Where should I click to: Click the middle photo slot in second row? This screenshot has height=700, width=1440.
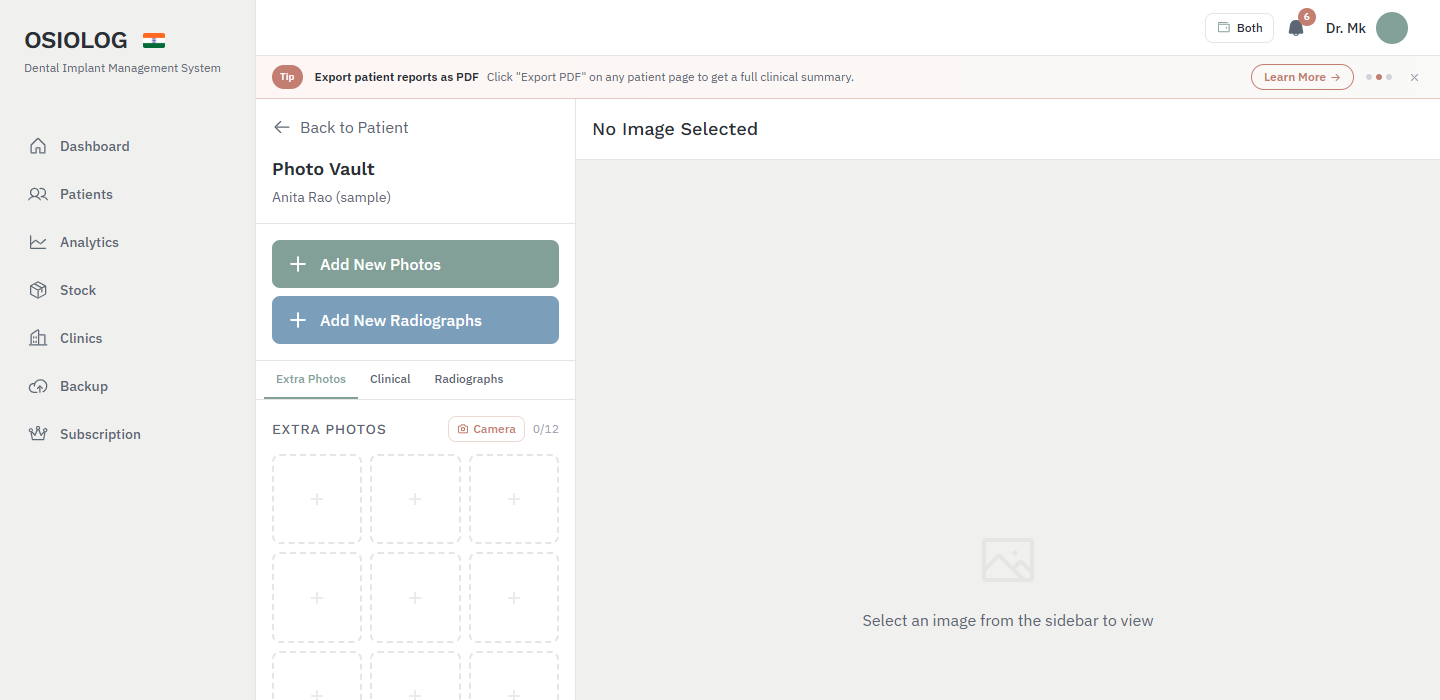(415, 598)
